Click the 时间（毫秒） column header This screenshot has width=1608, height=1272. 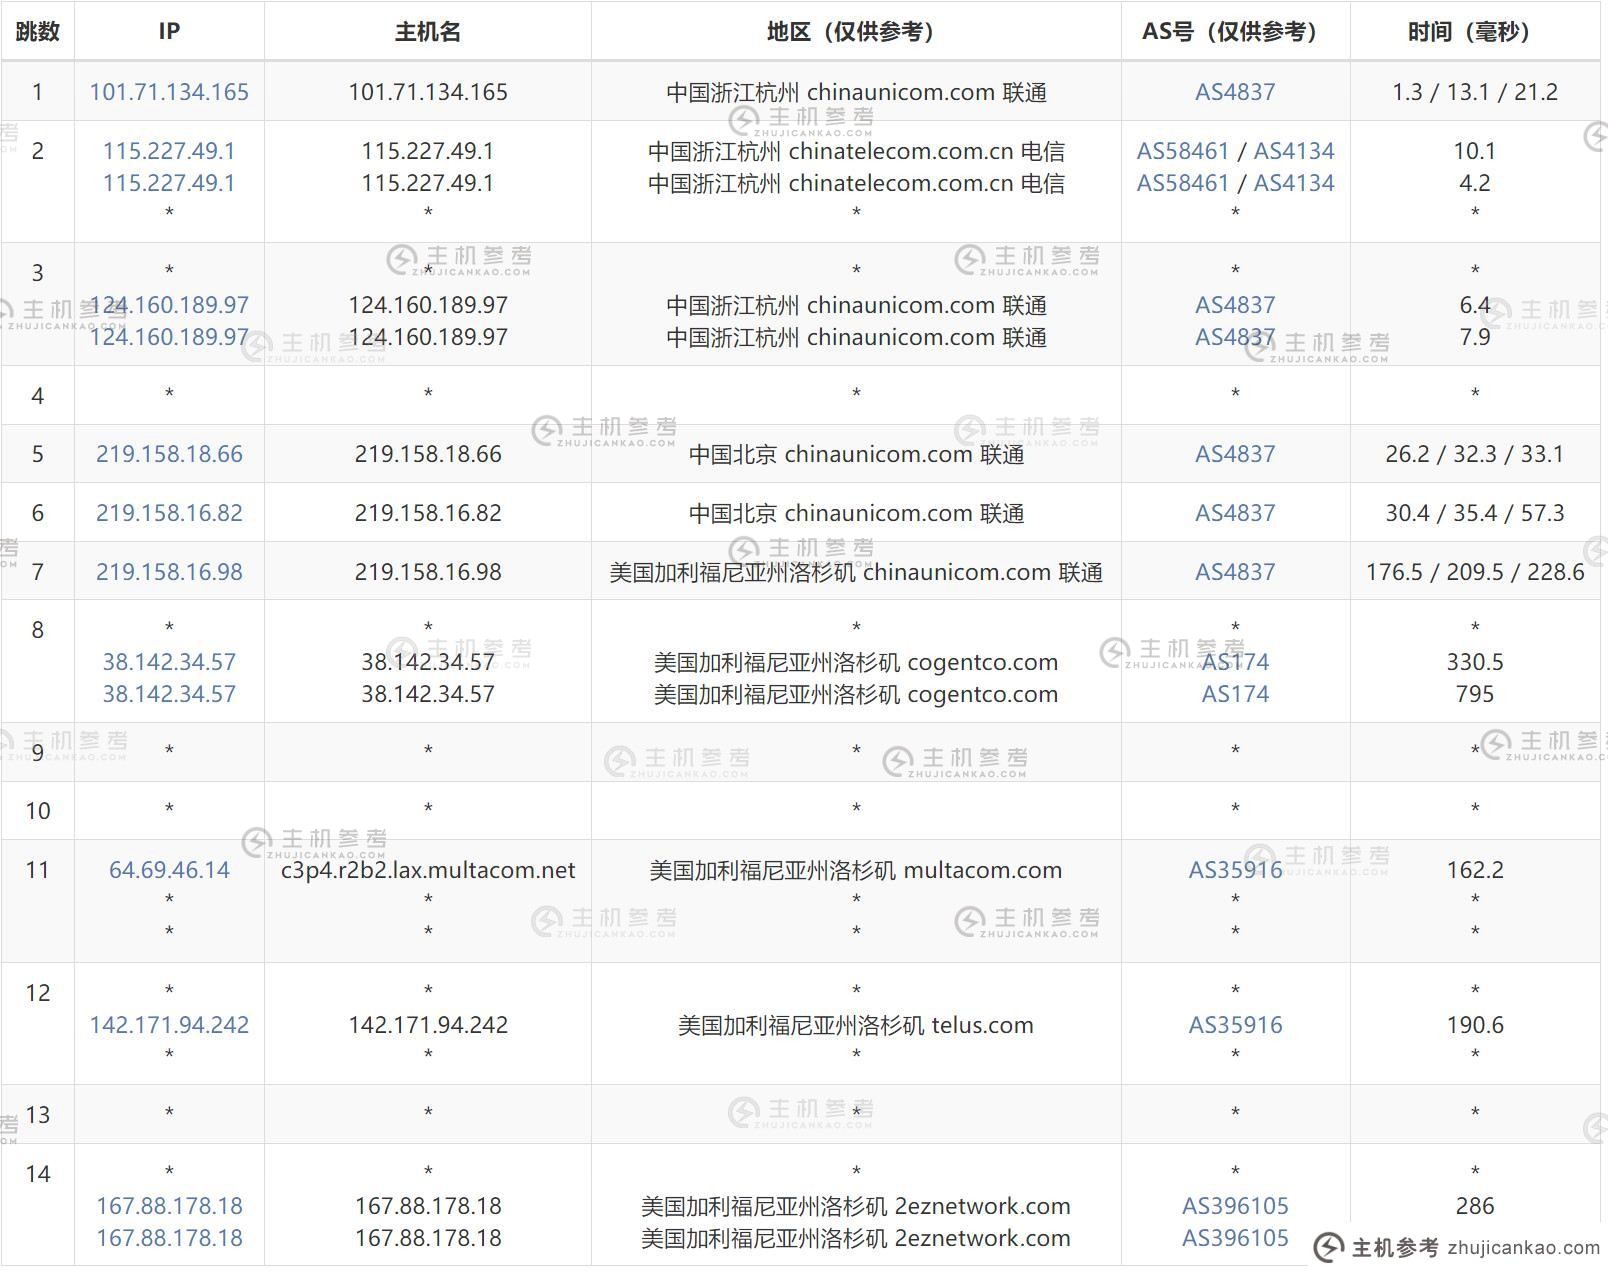coord(1475,32)
